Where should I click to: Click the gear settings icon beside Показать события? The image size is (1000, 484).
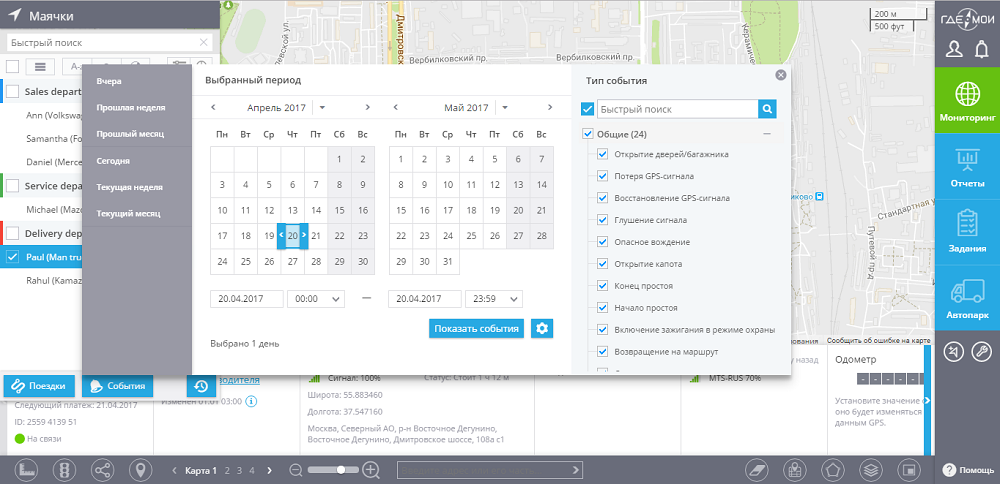pyautogui.click(x=542, y=329)
